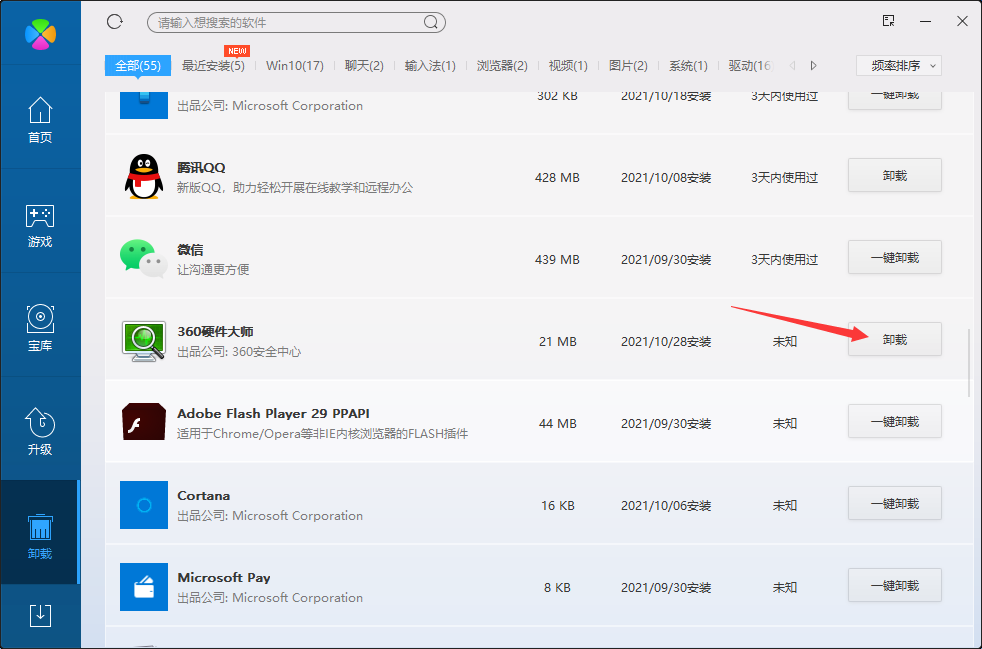Click the 2021/10/08安装 date text
Image resolution: width=982 pixels, height=649 pixels.
tap(666, 178)
